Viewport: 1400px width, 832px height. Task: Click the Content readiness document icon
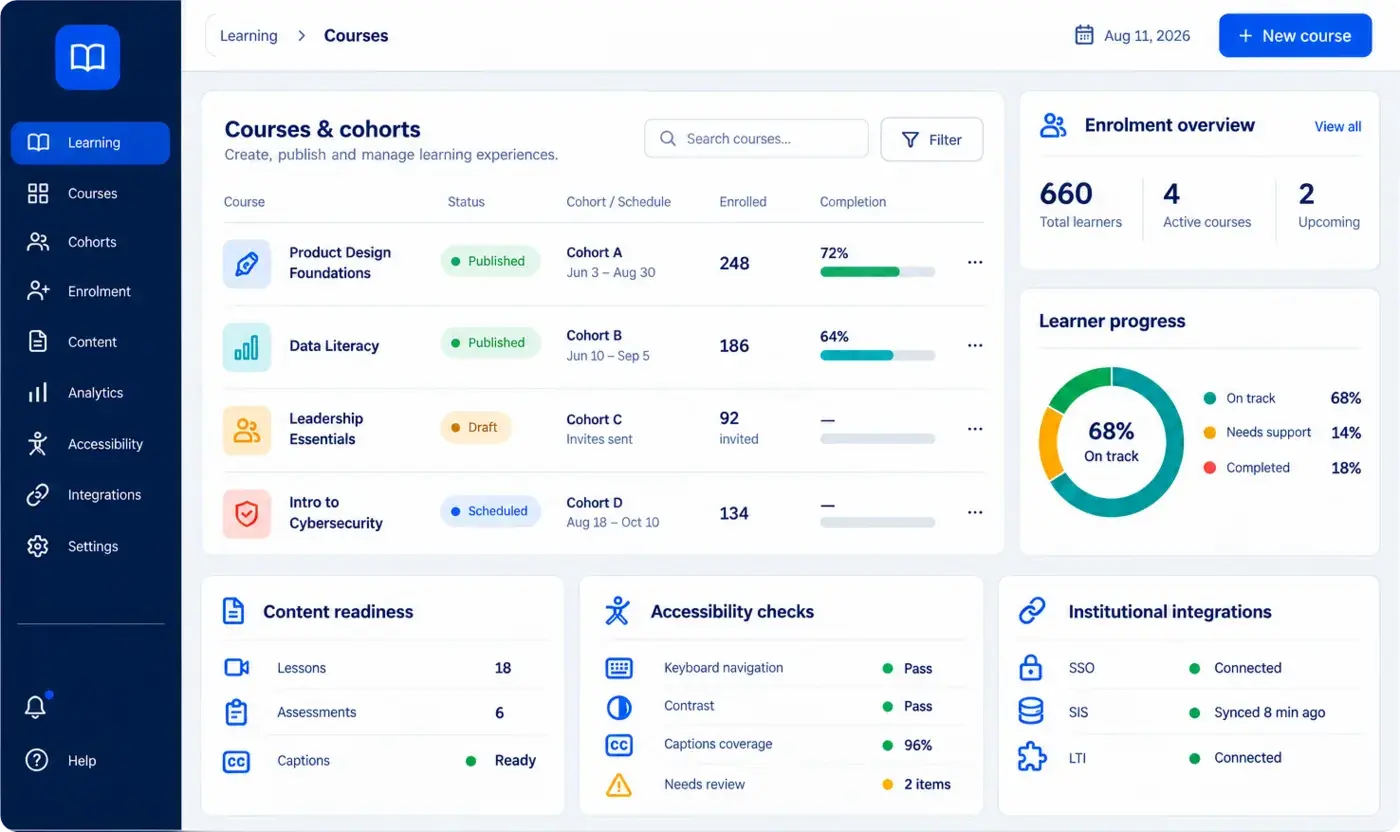tap(233, 611)
